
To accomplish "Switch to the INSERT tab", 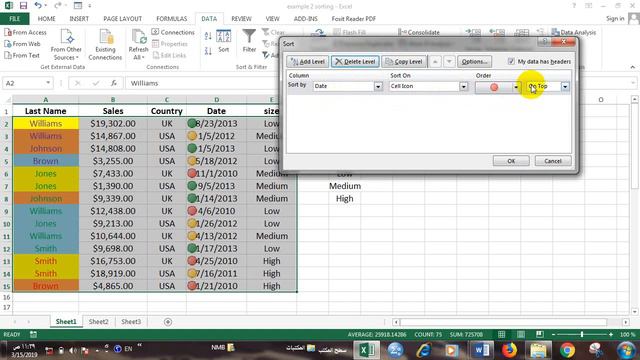I will (79, 19).
